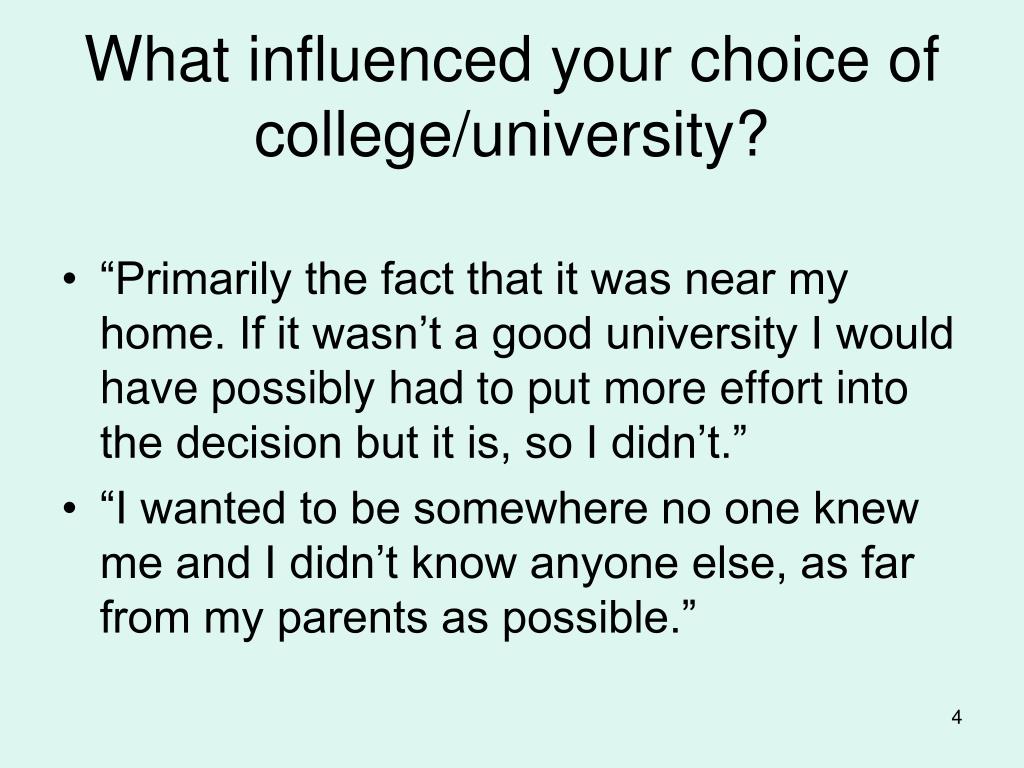The height and width of the screenshot is (768, 1024).
Task: Click the phrase "good university" in body text
Action: (x=644, y=335)
